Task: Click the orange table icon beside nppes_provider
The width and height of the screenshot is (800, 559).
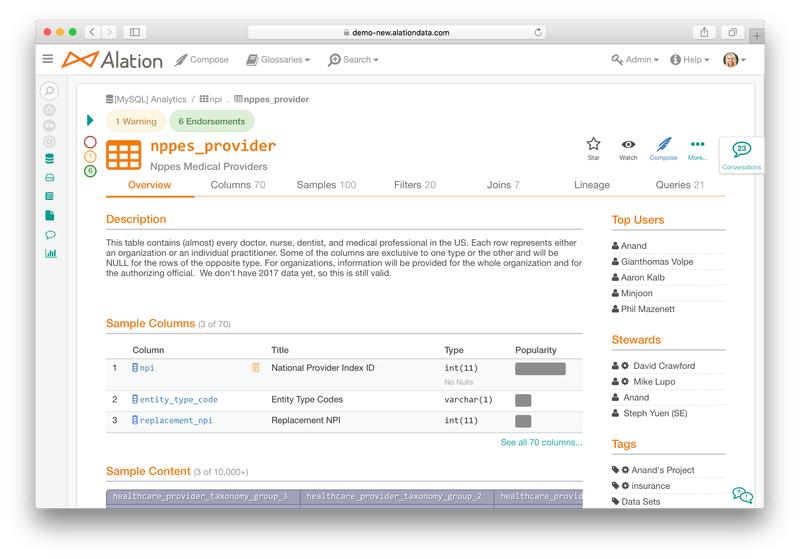Action: pos(123,155)
